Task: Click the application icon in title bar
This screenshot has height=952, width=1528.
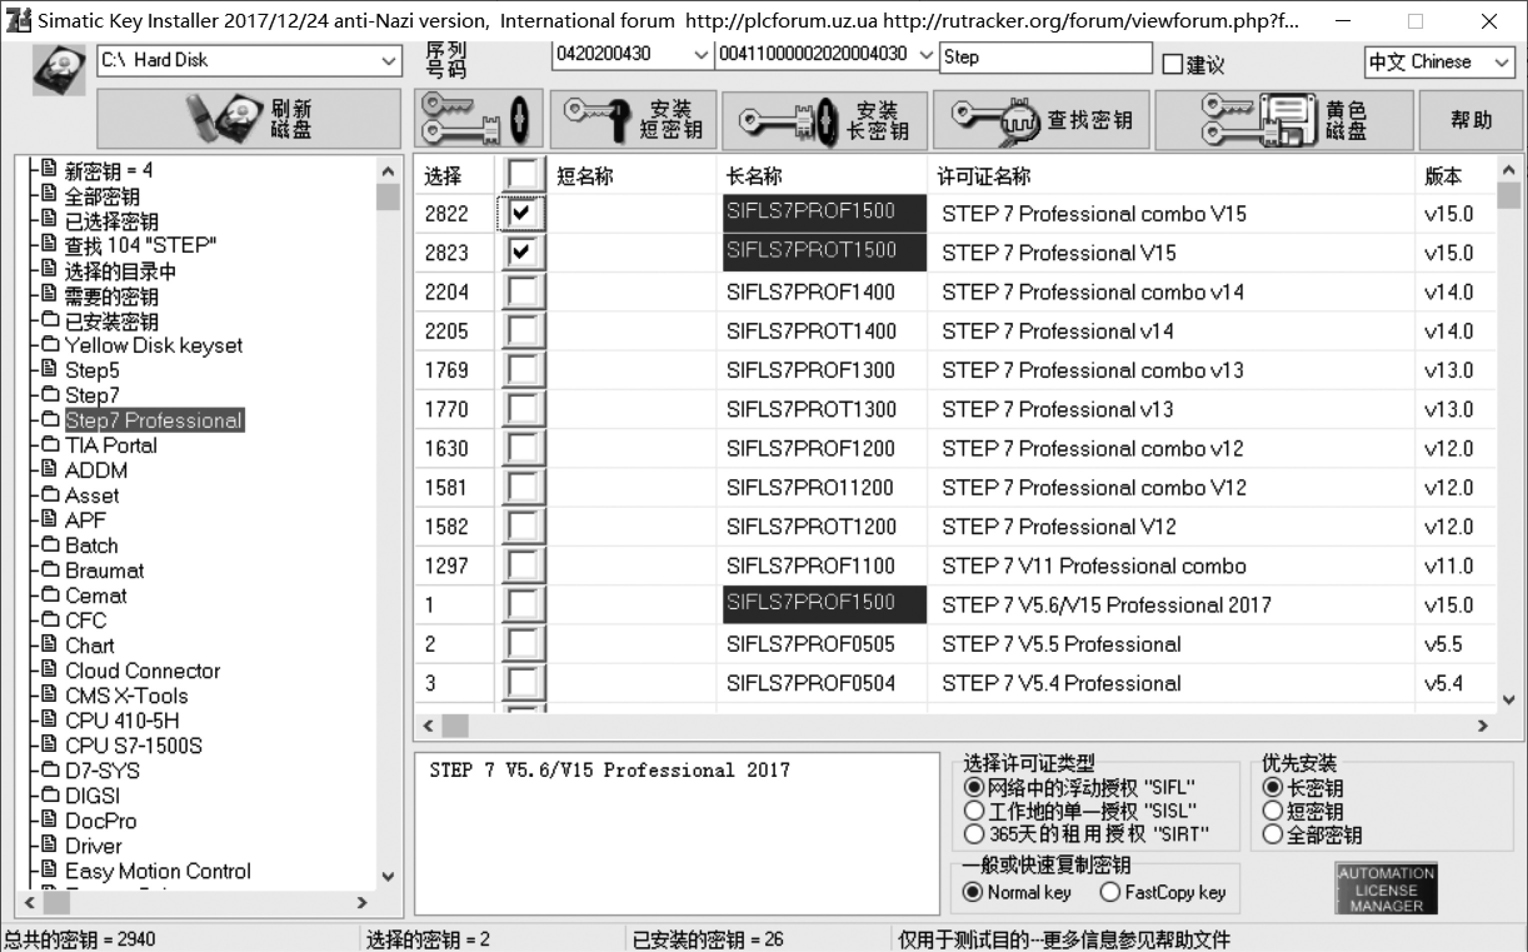Action: click(x=18, y=20)
